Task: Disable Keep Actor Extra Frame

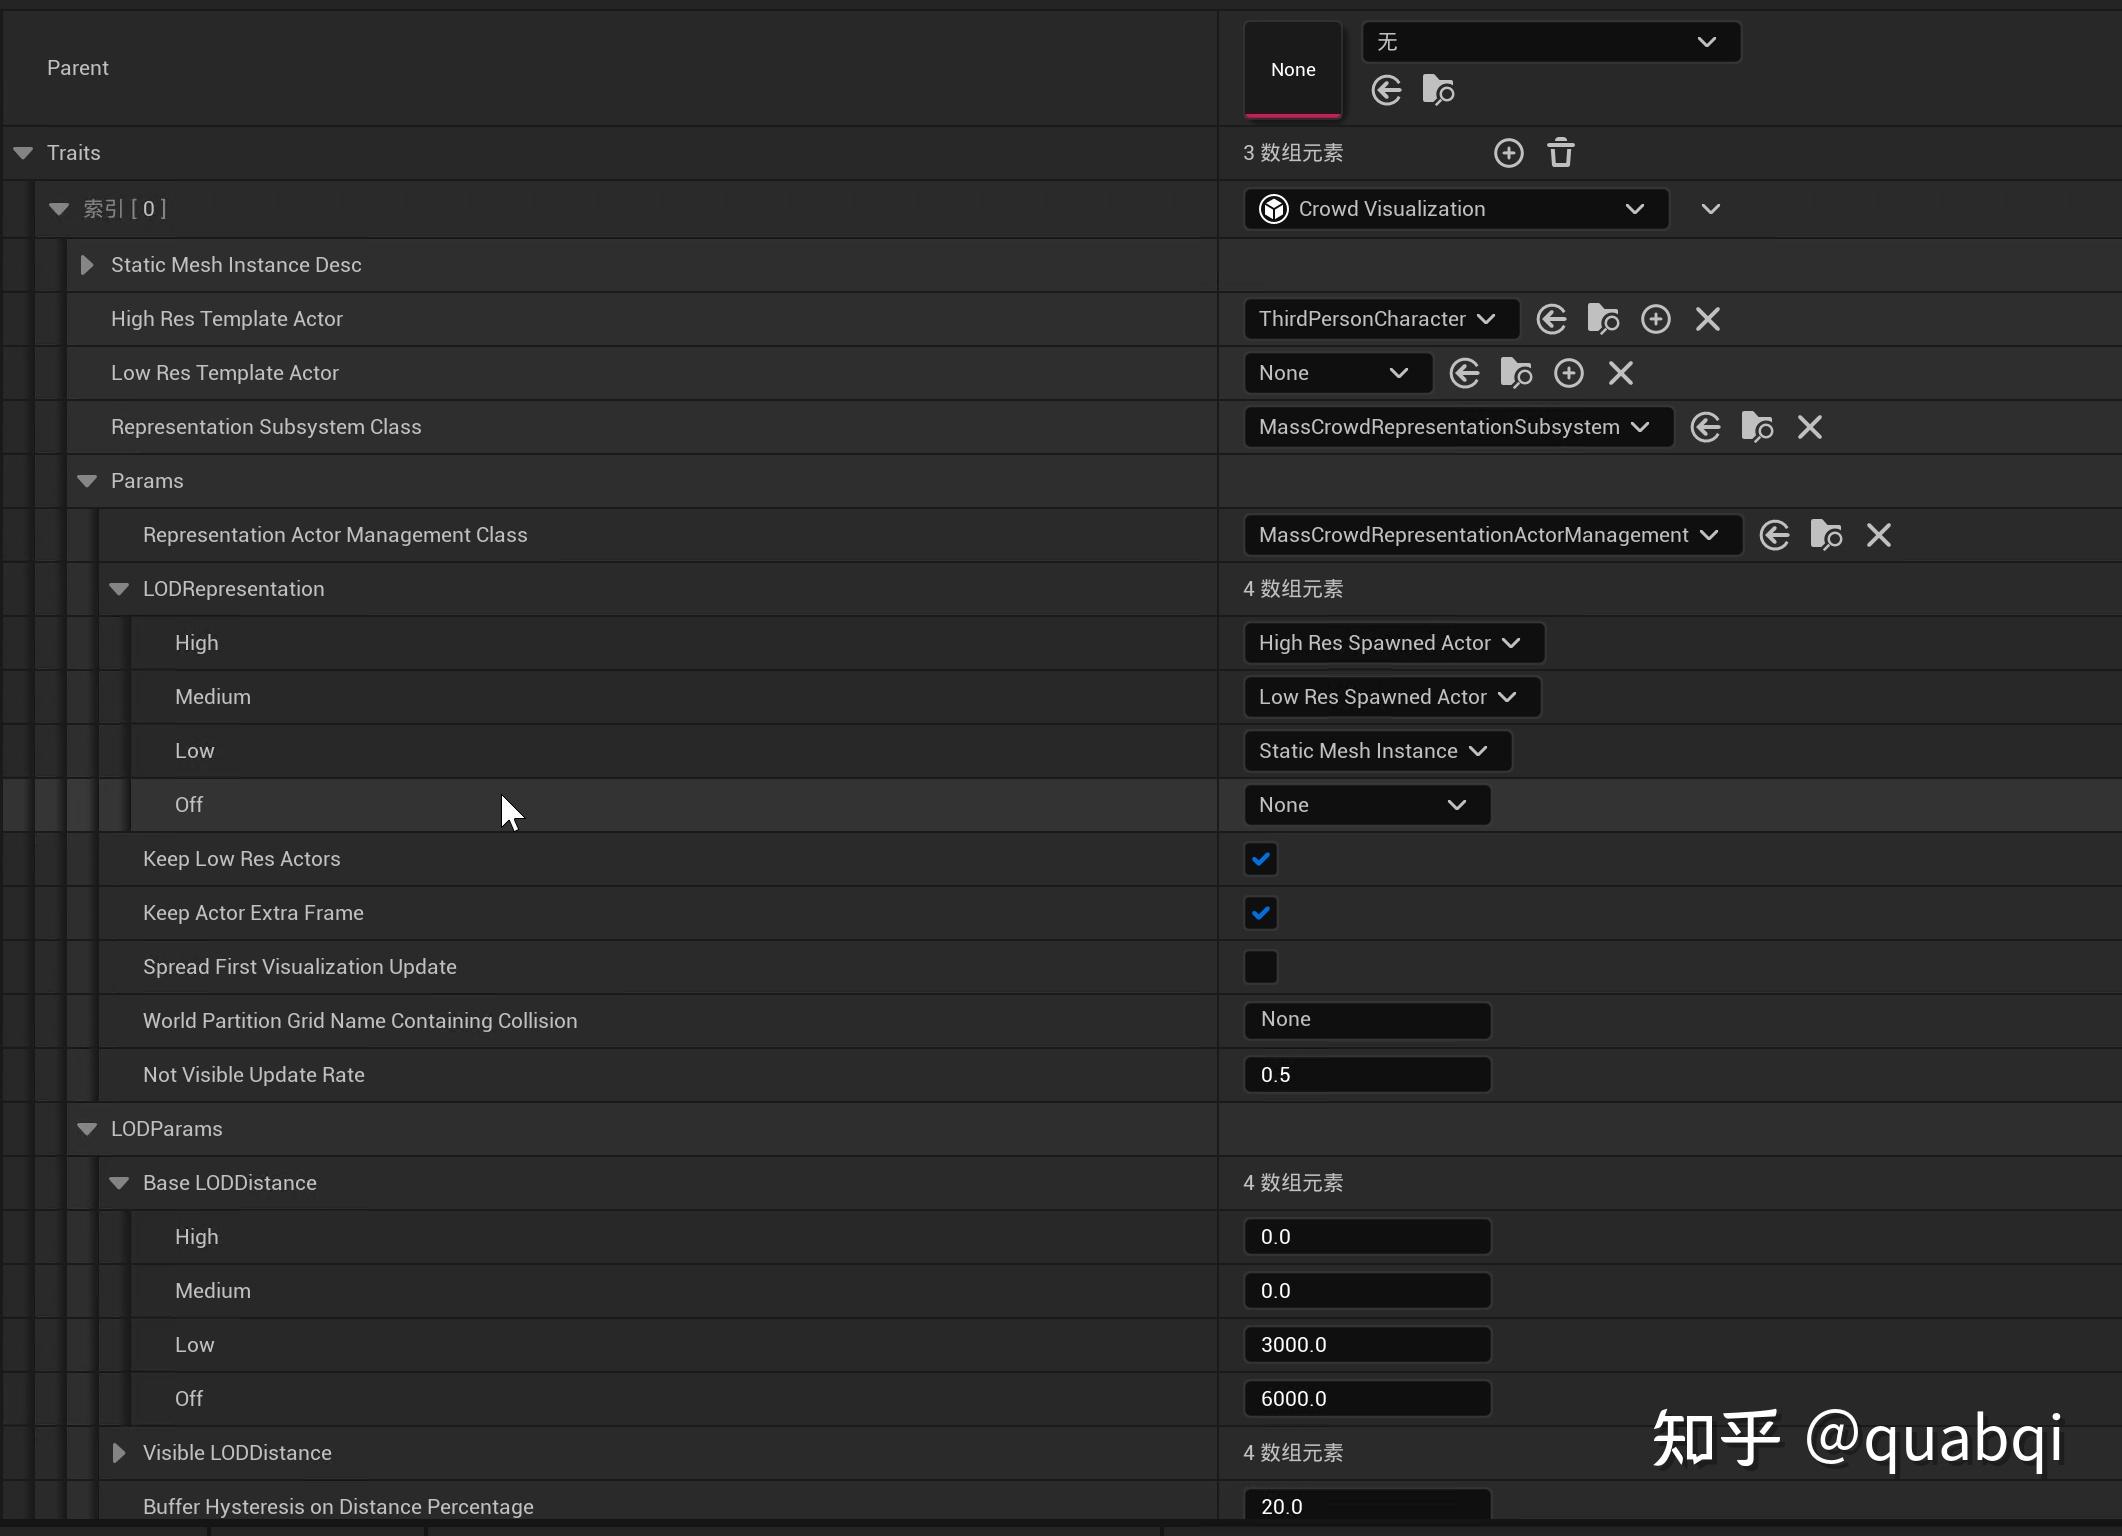Action: (1260, 913)
